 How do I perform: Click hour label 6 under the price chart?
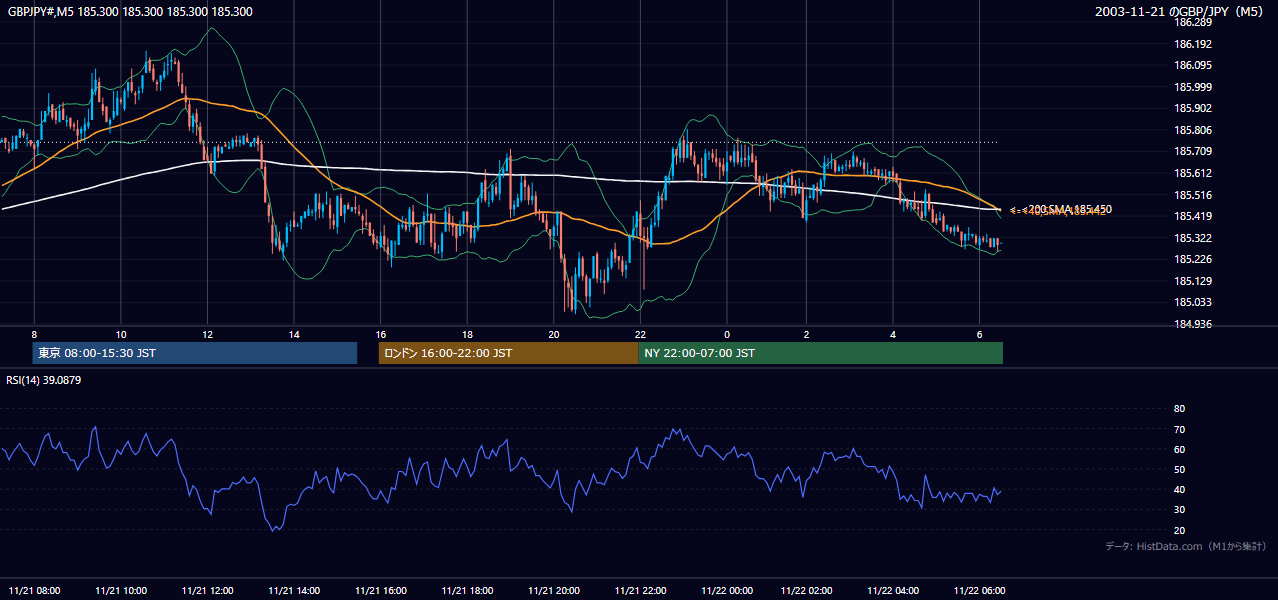click(x=979, y=334)
